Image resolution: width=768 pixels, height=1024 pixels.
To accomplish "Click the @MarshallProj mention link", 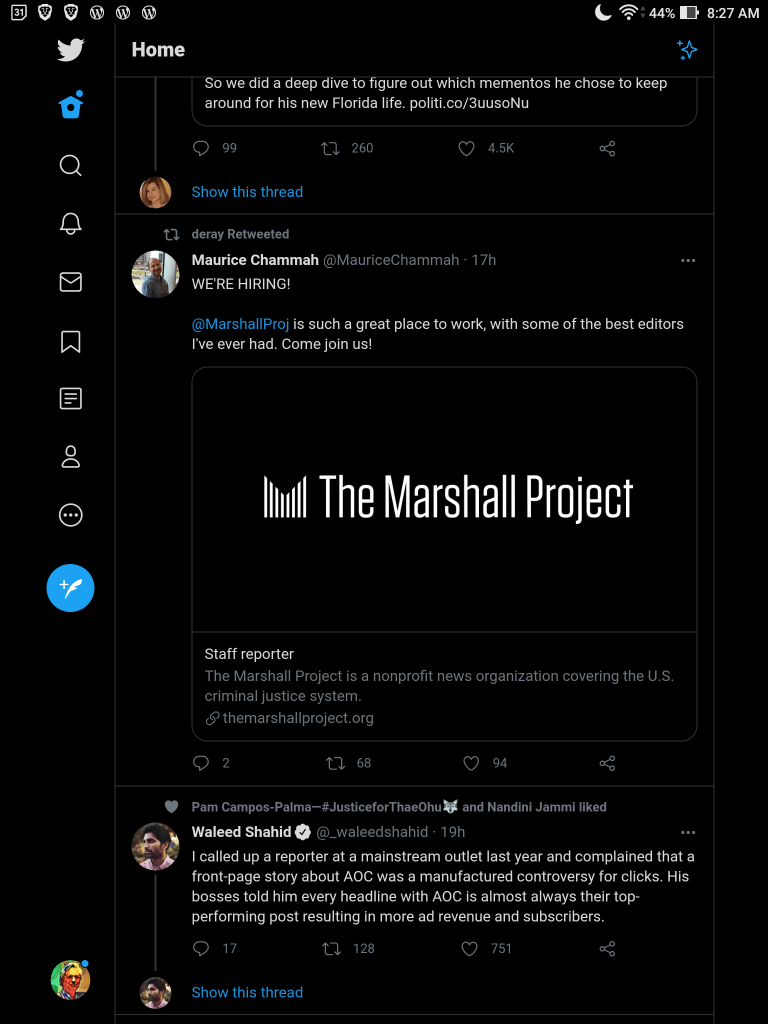I will [240, 324].
